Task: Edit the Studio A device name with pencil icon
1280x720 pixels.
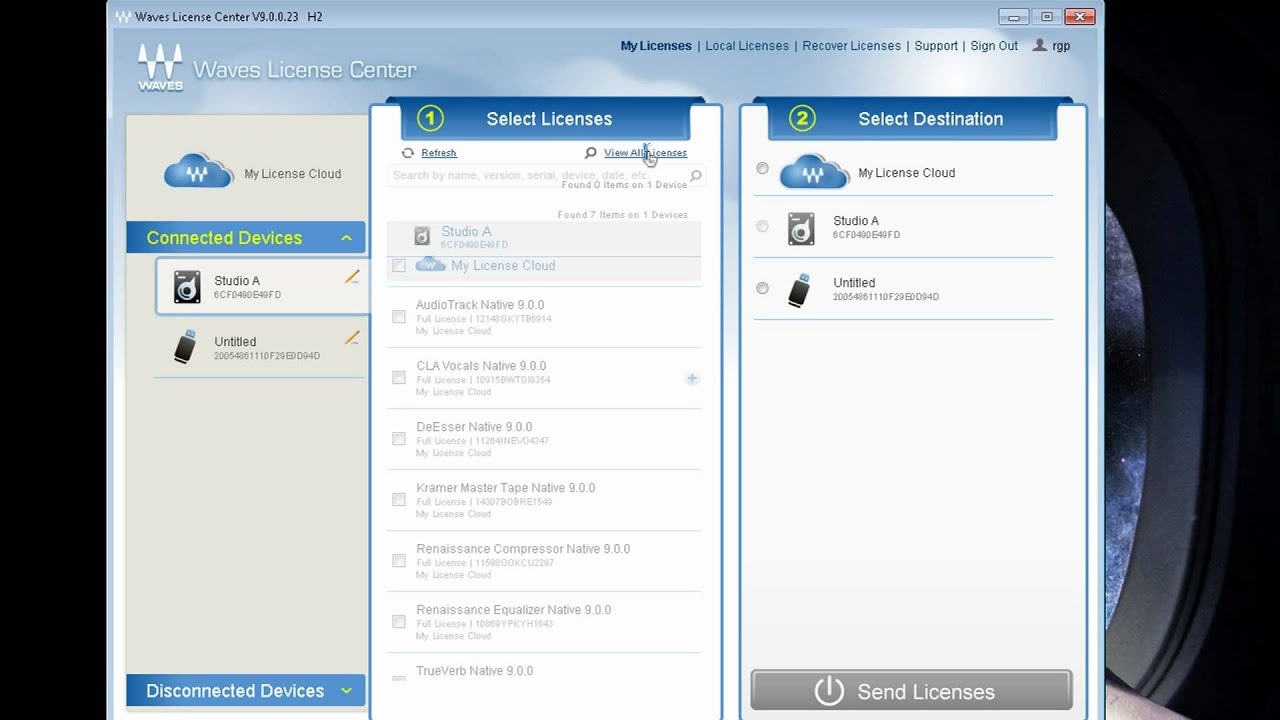Action: tap(352, 277)
